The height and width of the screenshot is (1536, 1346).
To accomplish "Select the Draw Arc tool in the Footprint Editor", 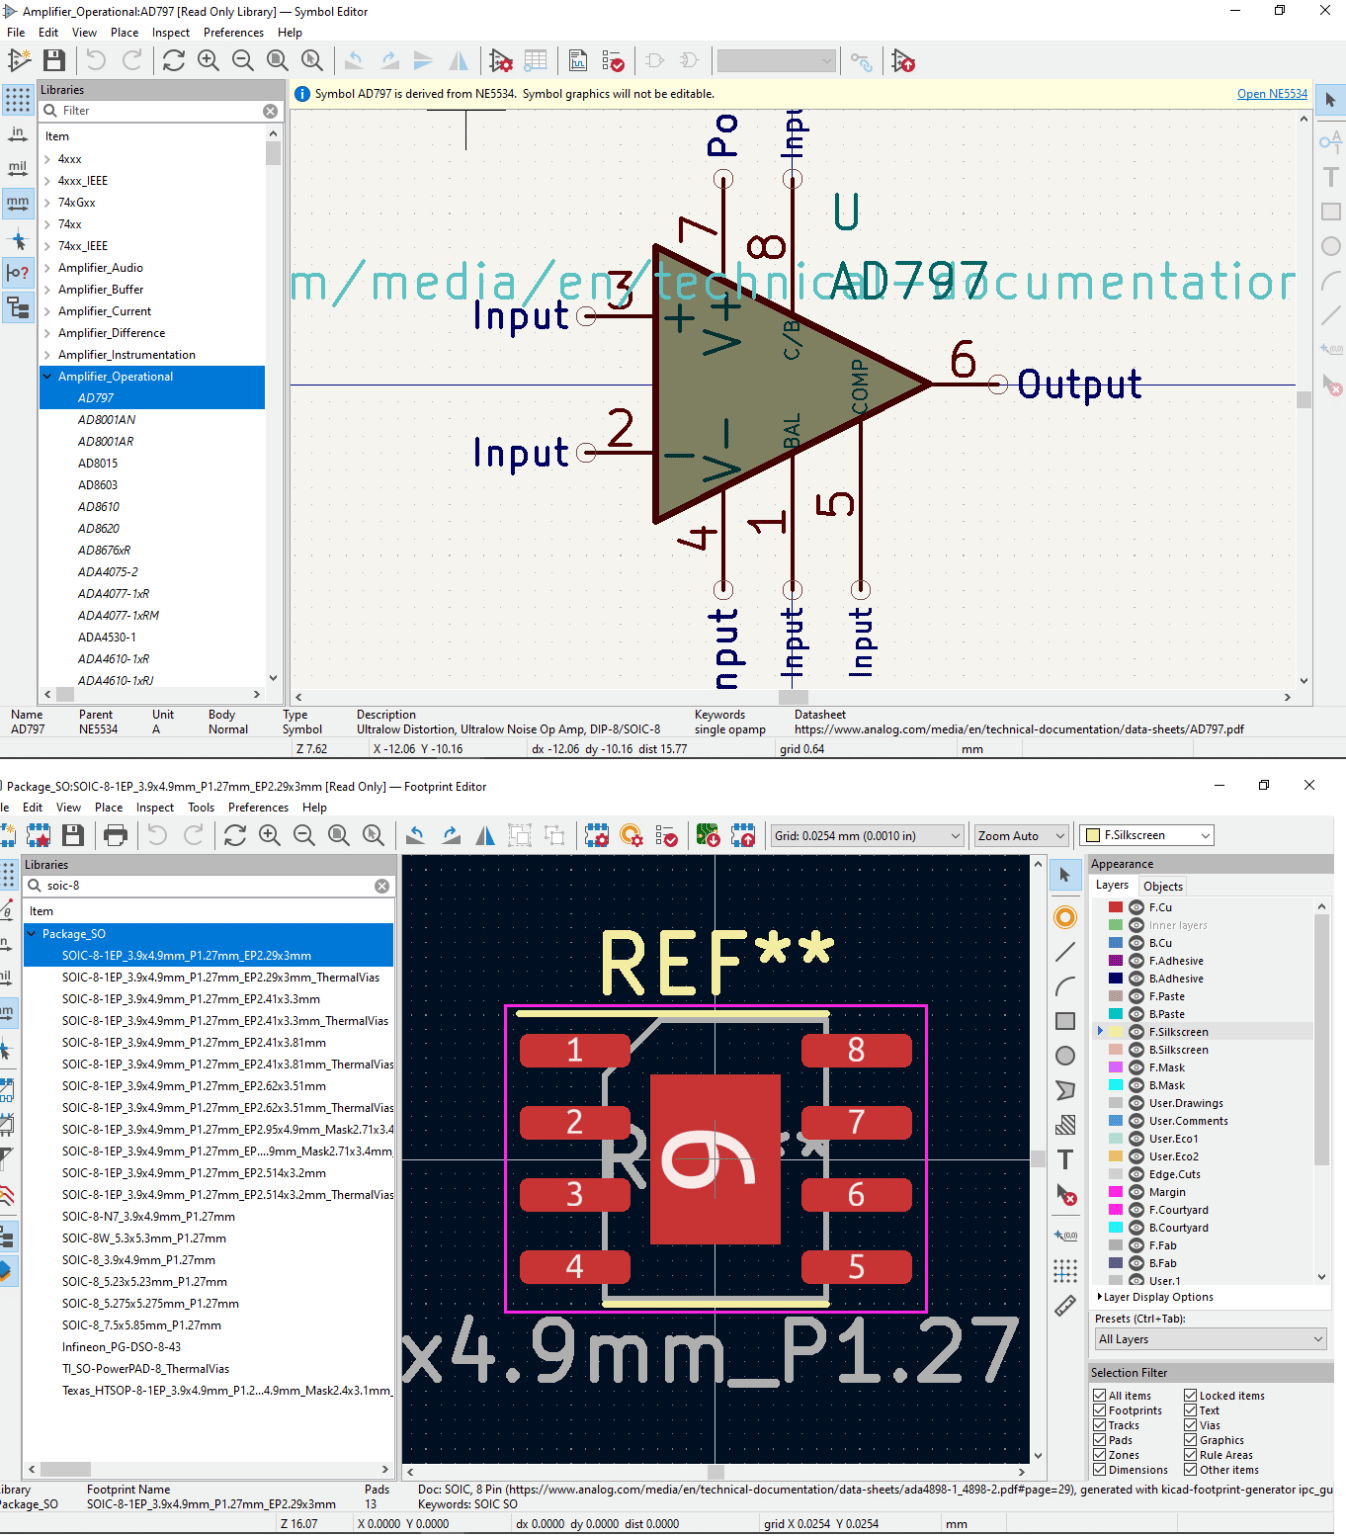I will (x=1066, y=987).
